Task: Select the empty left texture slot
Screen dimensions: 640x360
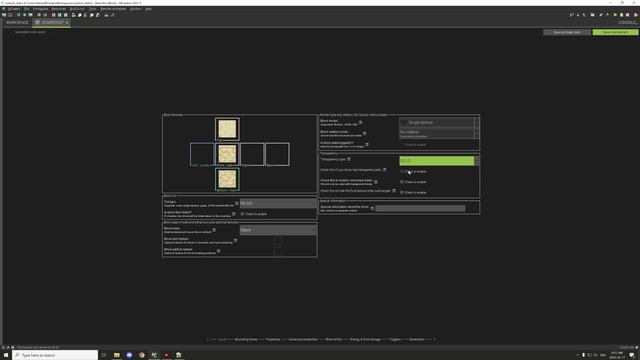Action: pos(202,154)
